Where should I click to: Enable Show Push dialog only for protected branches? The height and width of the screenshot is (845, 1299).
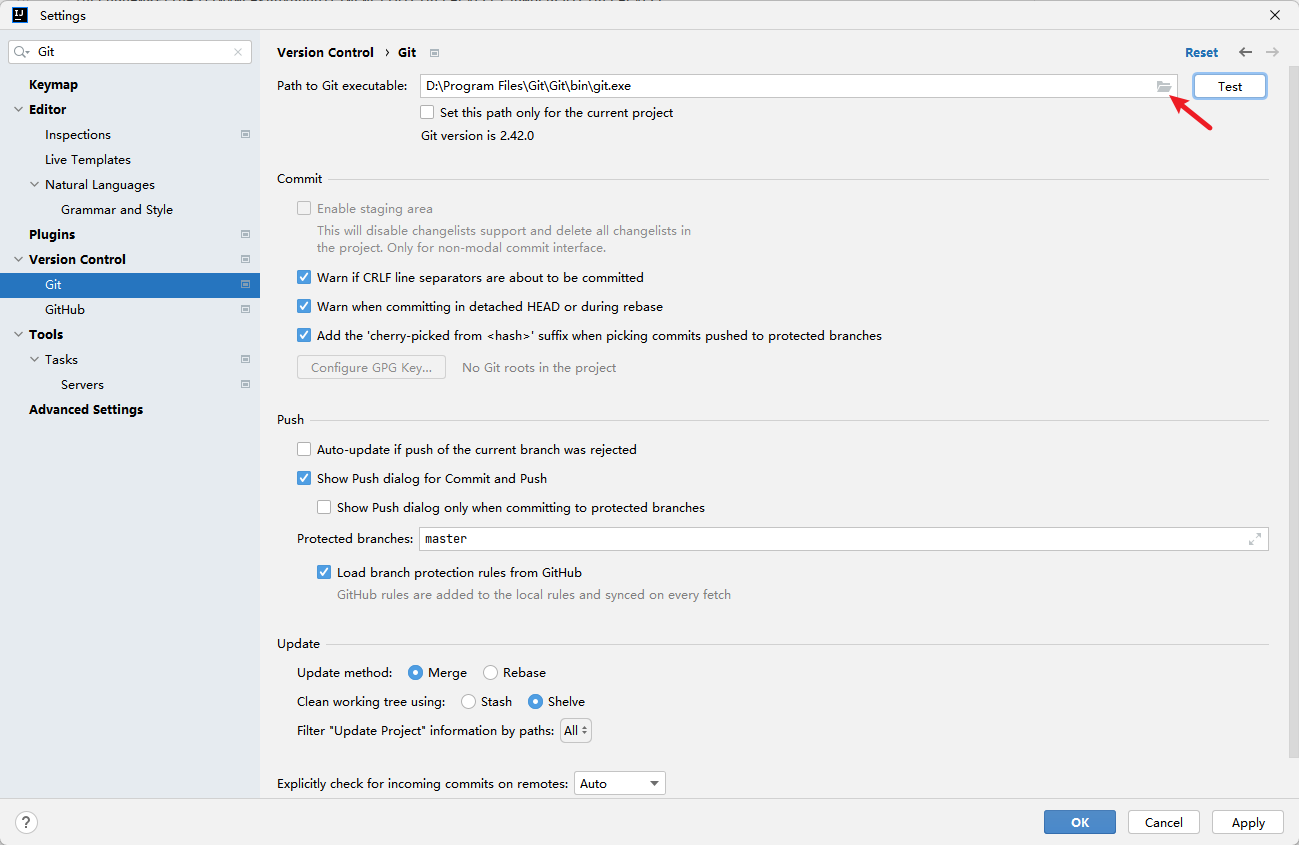tap(324, 508)
